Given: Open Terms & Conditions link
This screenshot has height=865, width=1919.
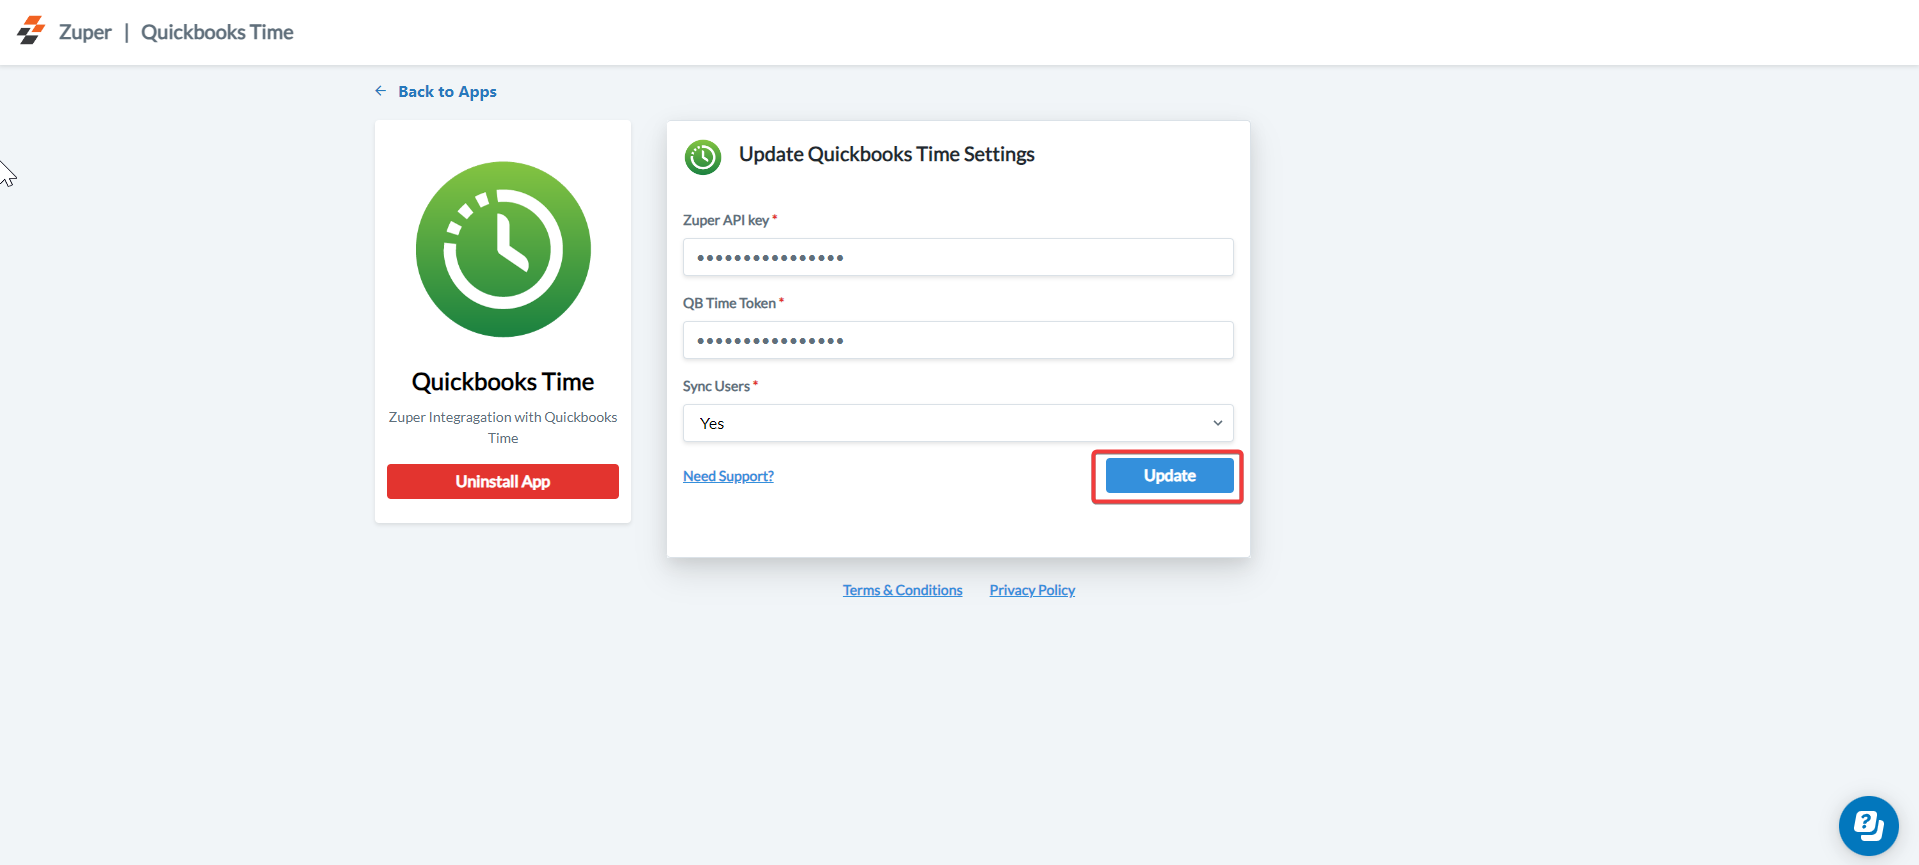Looking at the screenshot, I should (902, 591).
